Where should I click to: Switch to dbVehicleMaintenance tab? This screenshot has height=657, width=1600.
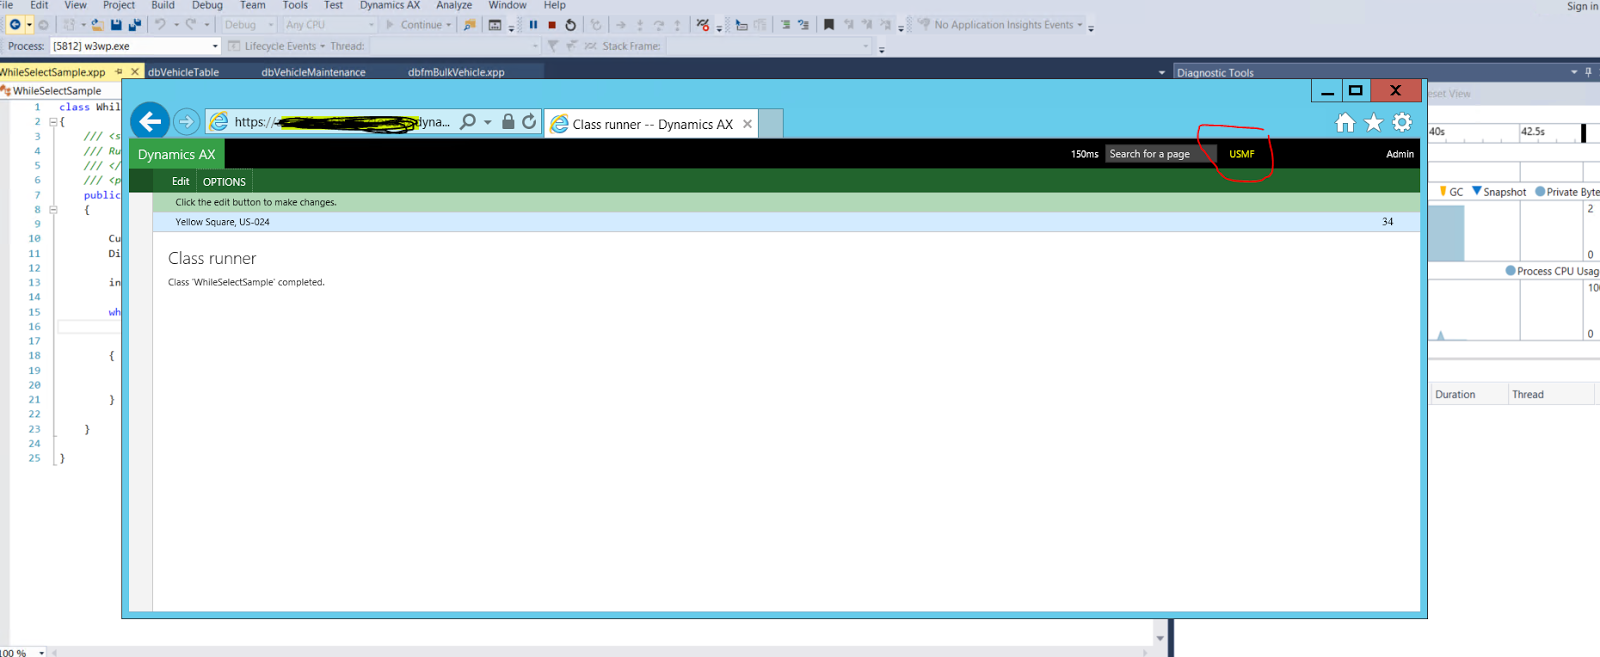coord(314,72)
